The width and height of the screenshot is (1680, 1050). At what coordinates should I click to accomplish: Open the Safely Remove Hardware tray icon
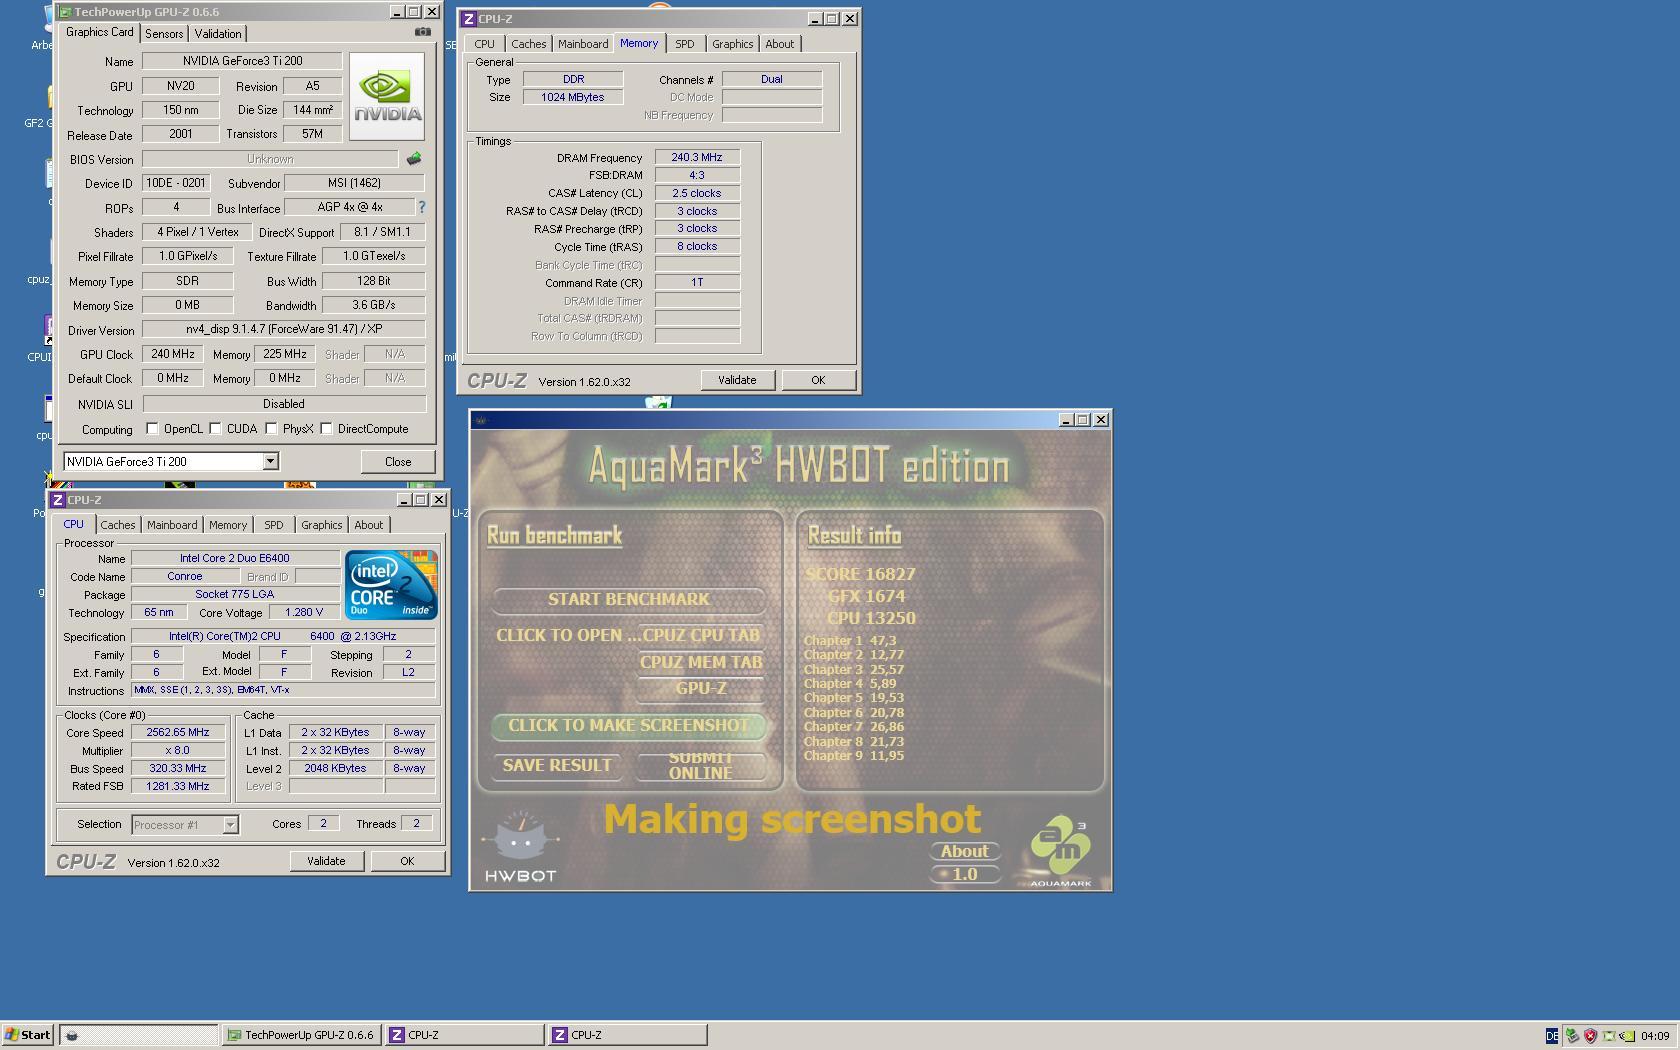click(x=1572, y=1036)
